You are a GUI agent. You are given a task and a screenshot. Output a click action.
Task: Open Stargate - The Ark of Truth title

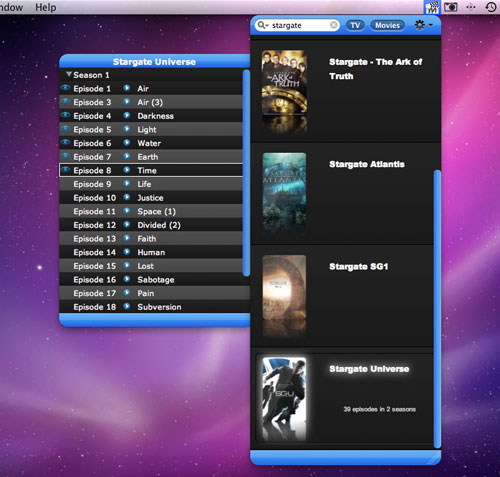[375, 69]
